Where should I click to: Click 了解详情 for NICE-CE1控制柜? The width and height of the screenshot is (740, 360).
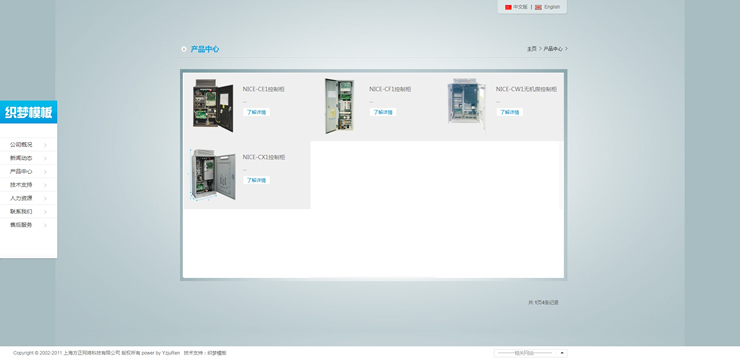click(x=256, y=112)
